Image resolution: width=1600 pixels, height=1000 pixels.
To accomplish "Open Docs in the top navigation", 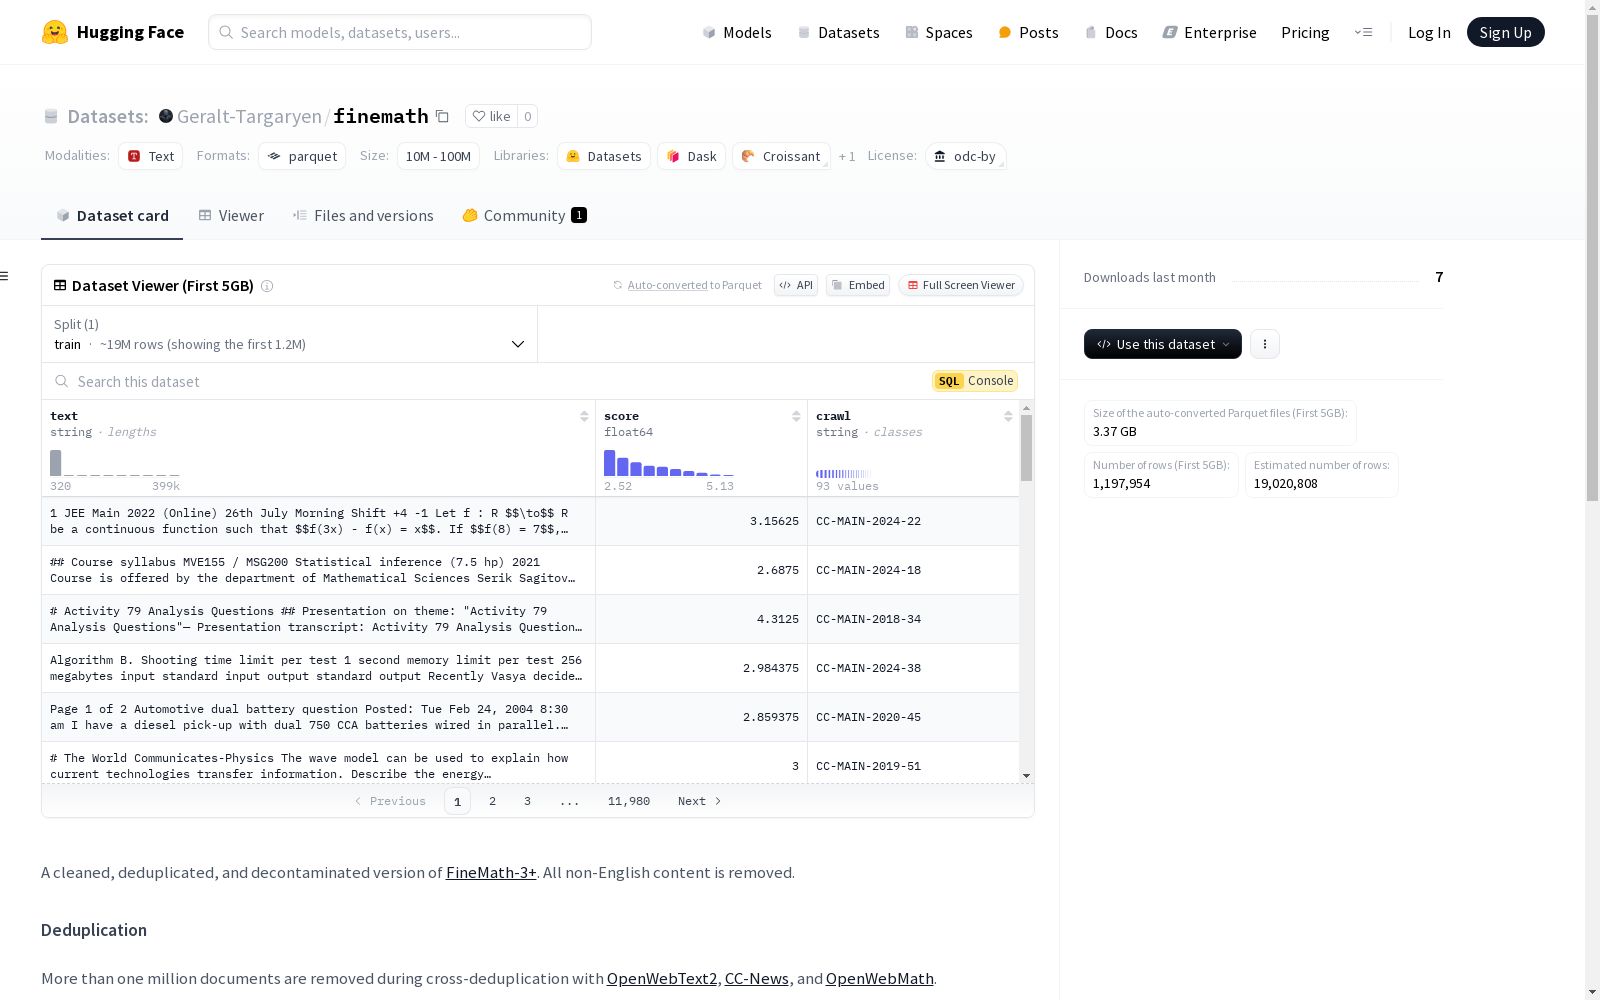I will click(x=1111, y=32).
